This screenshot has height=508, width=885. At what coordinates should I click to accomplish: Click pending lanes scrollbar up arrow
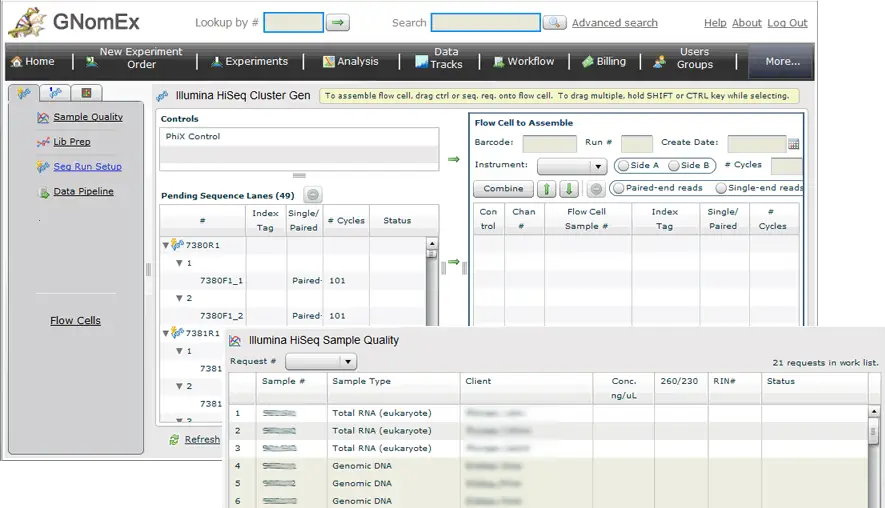point(432,243)
